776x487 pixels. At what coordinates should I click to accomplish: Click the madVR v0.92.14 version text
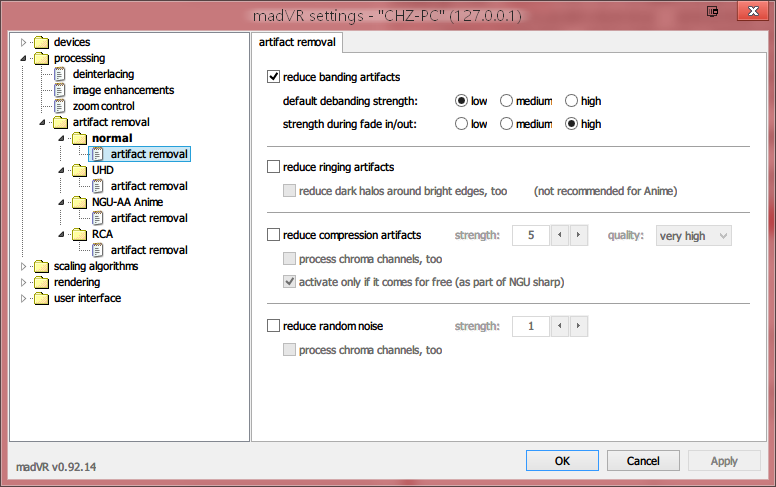click(56, 467)
